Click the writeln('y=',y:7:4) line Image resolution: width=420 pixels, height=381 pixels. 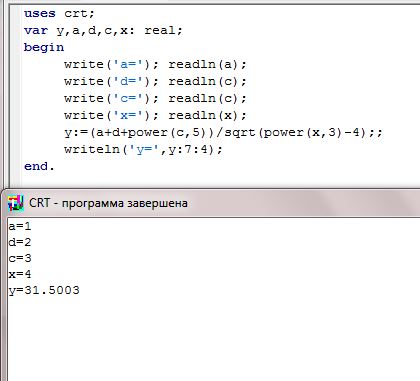[x=143, y=149]
